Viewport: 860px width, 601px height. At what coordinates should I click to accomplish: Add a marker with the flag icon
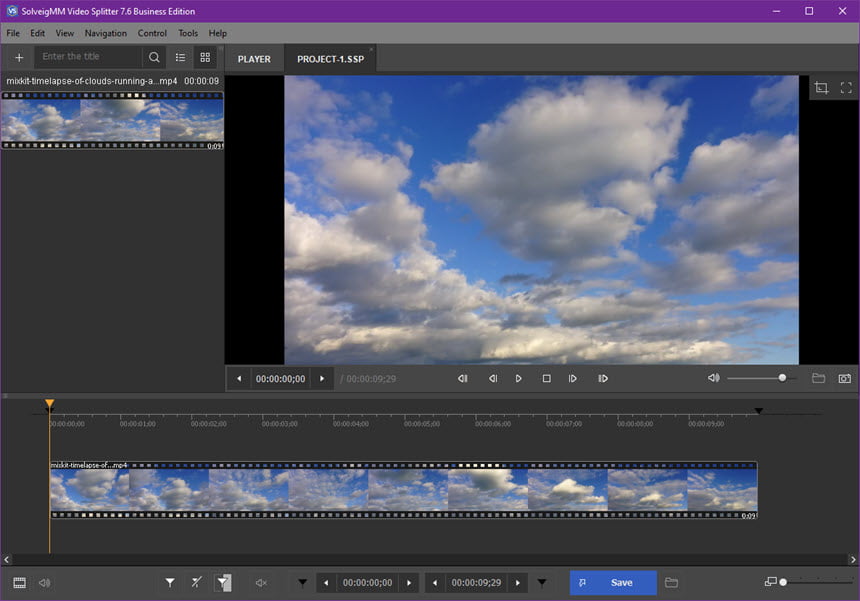tap(170, 582)
